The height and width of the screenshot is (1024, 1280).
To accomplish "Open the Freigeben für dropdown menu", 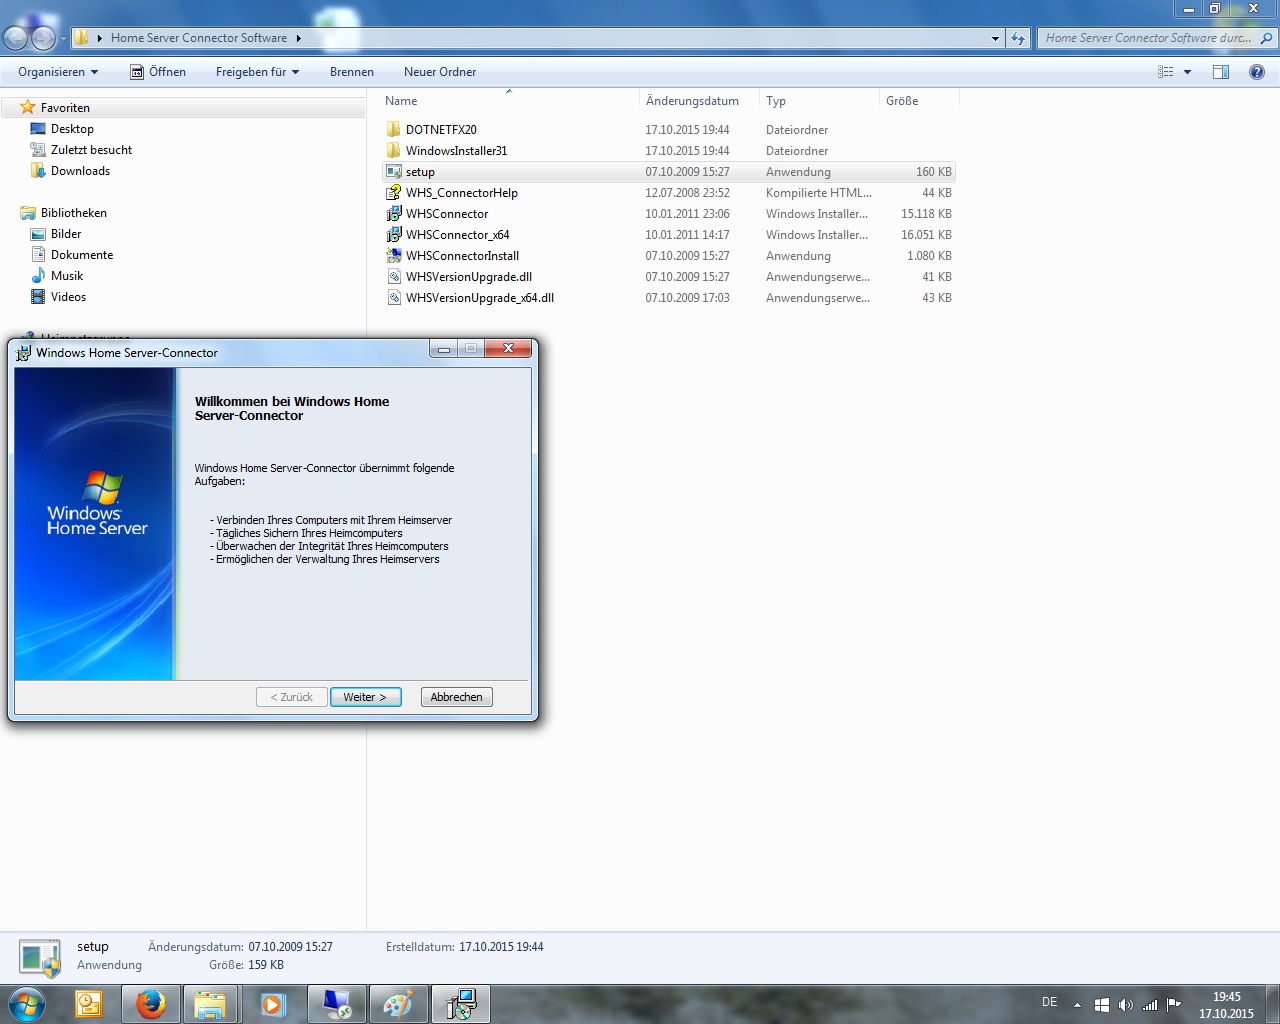I will pyautogui.click(x=257, y=72).
